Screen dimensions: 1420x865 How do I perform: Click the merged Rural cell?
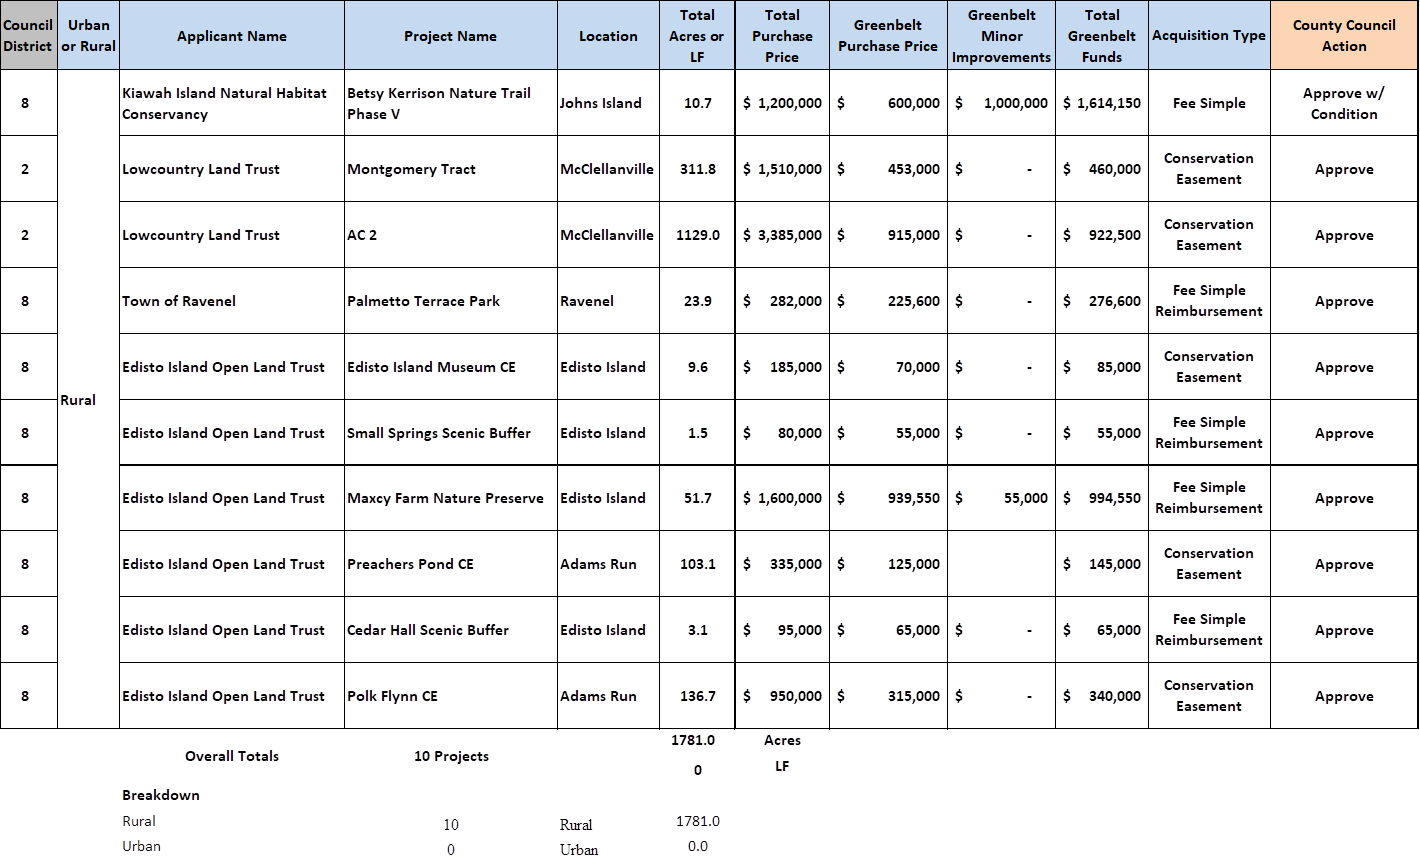(78, 400)
